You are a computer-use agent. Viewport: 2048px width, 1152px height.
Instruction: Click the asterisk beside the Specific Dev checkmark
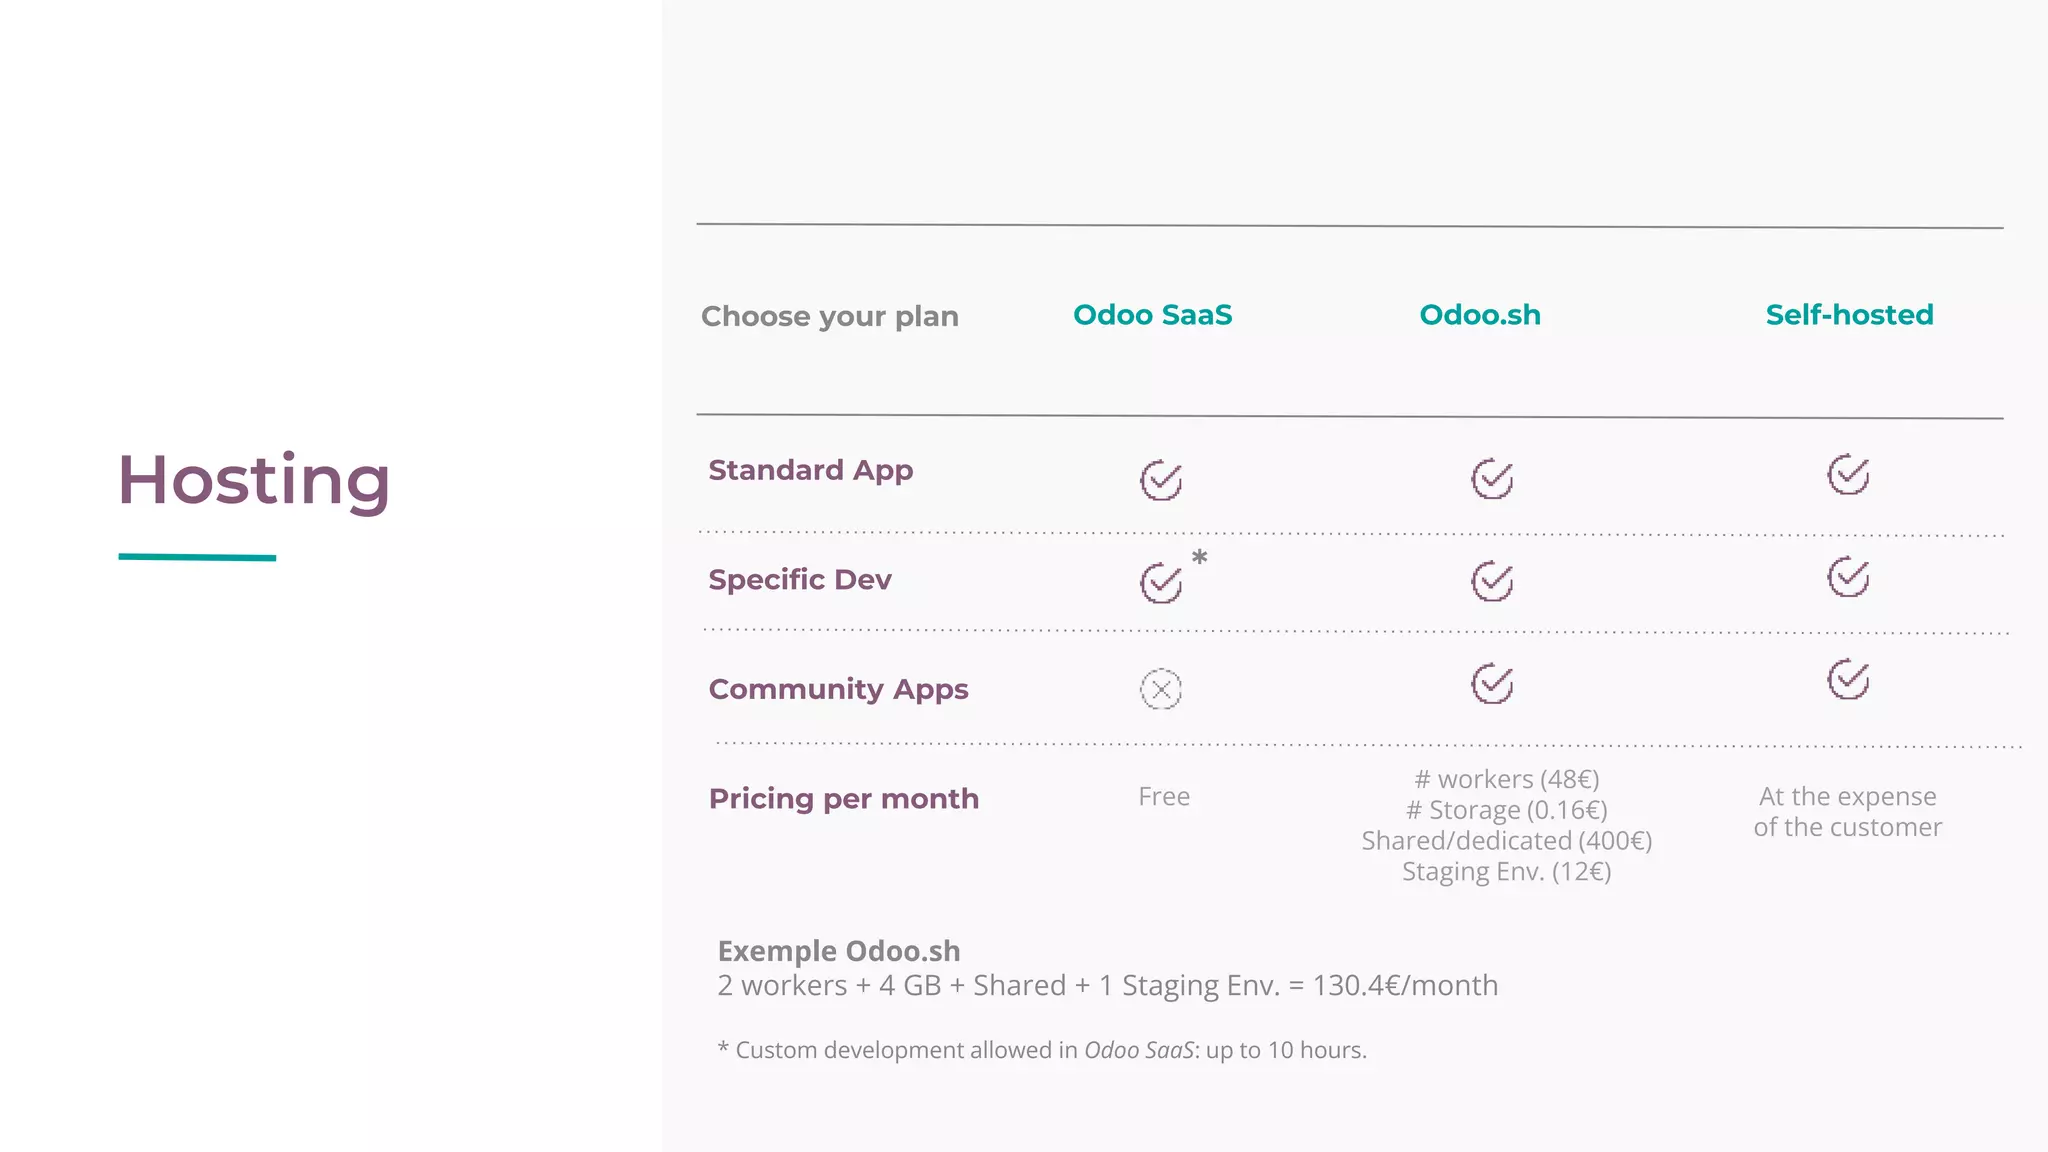click(1200, 558)
